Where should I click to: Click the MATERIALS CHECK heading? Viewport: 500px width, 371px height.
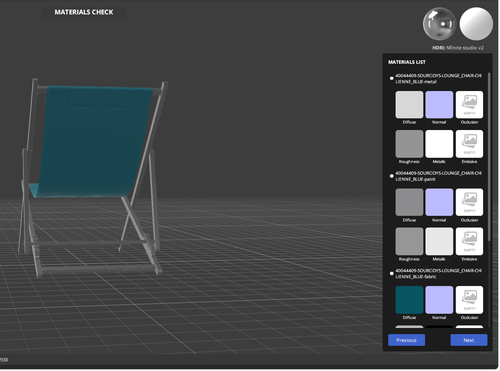84,12
